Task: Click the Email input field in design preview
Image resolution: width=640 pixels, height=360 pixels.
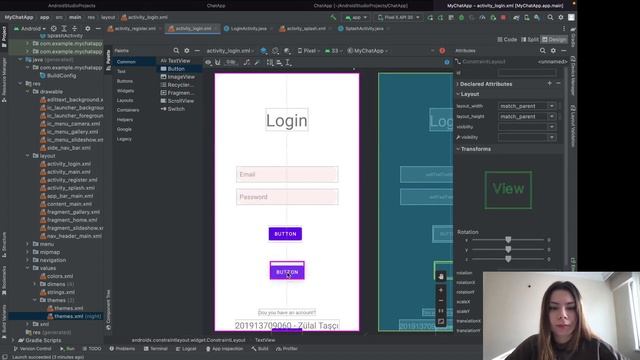Action: [287, 174]
